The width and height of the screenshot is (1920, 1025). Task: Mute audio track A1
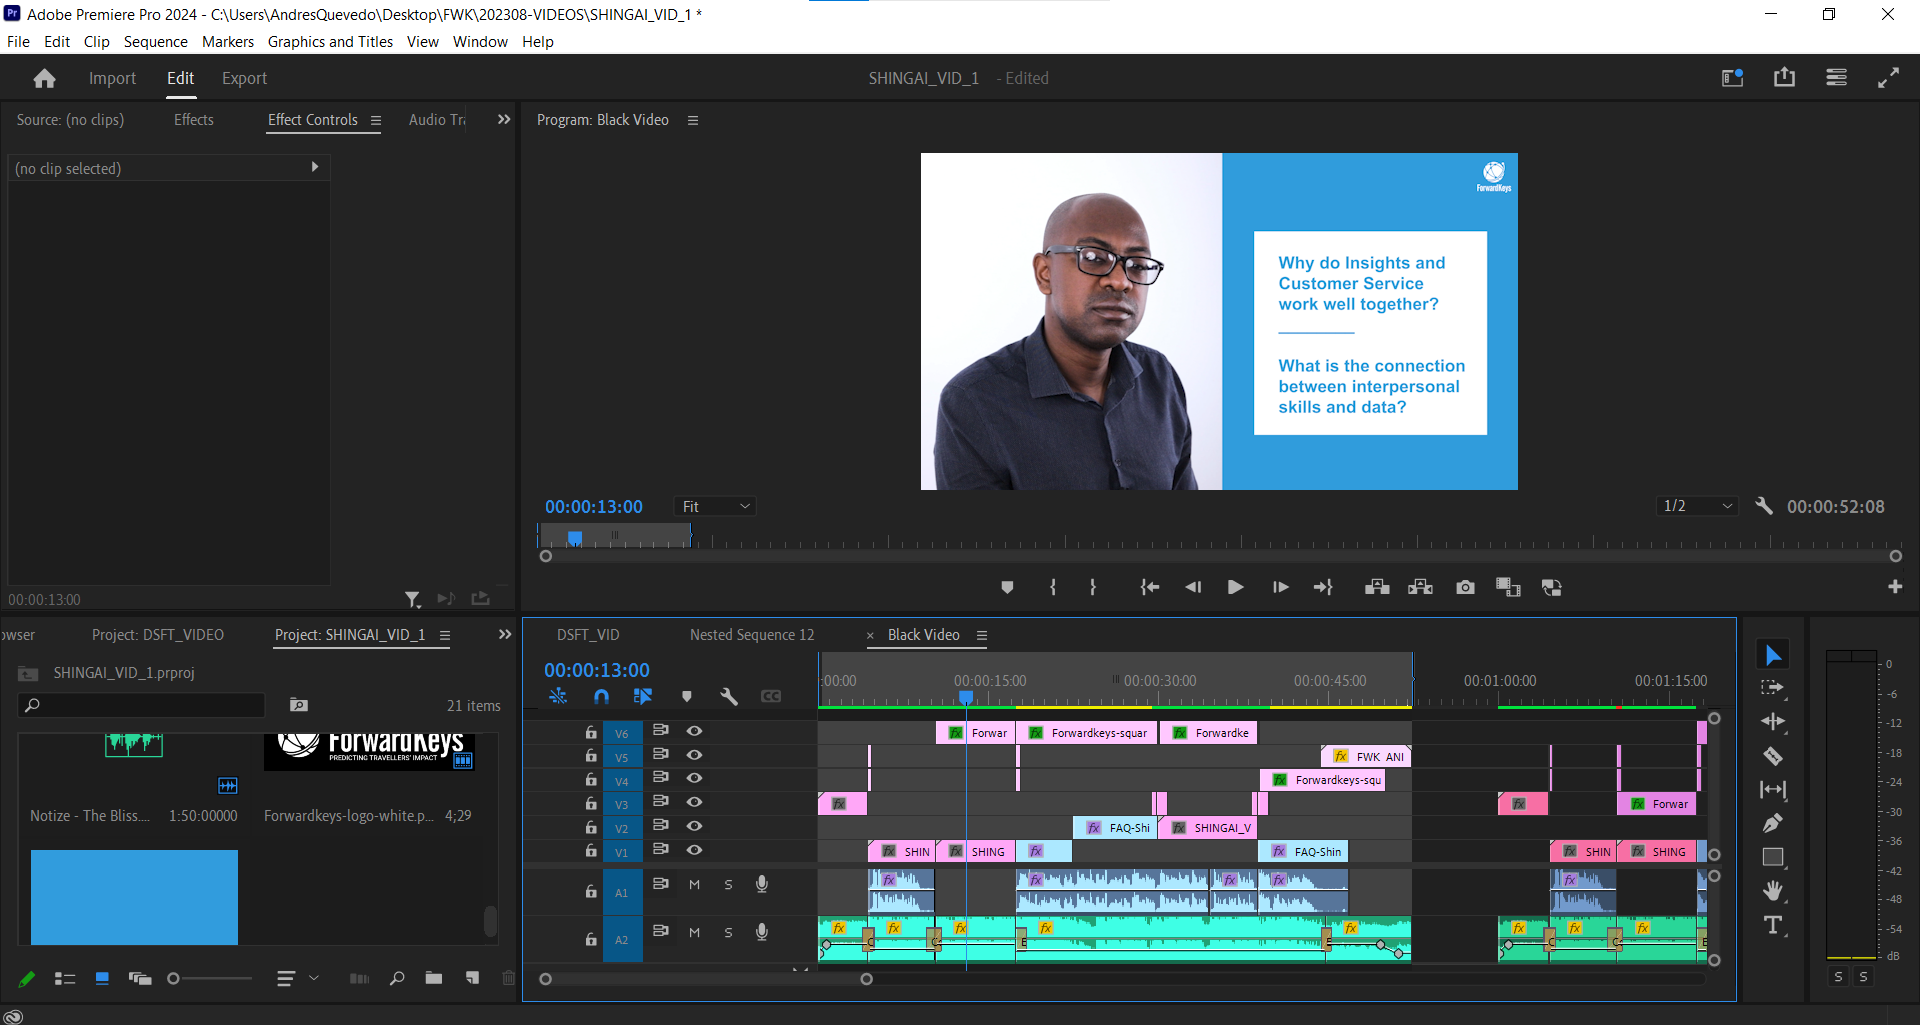click(x=694, y=885)
